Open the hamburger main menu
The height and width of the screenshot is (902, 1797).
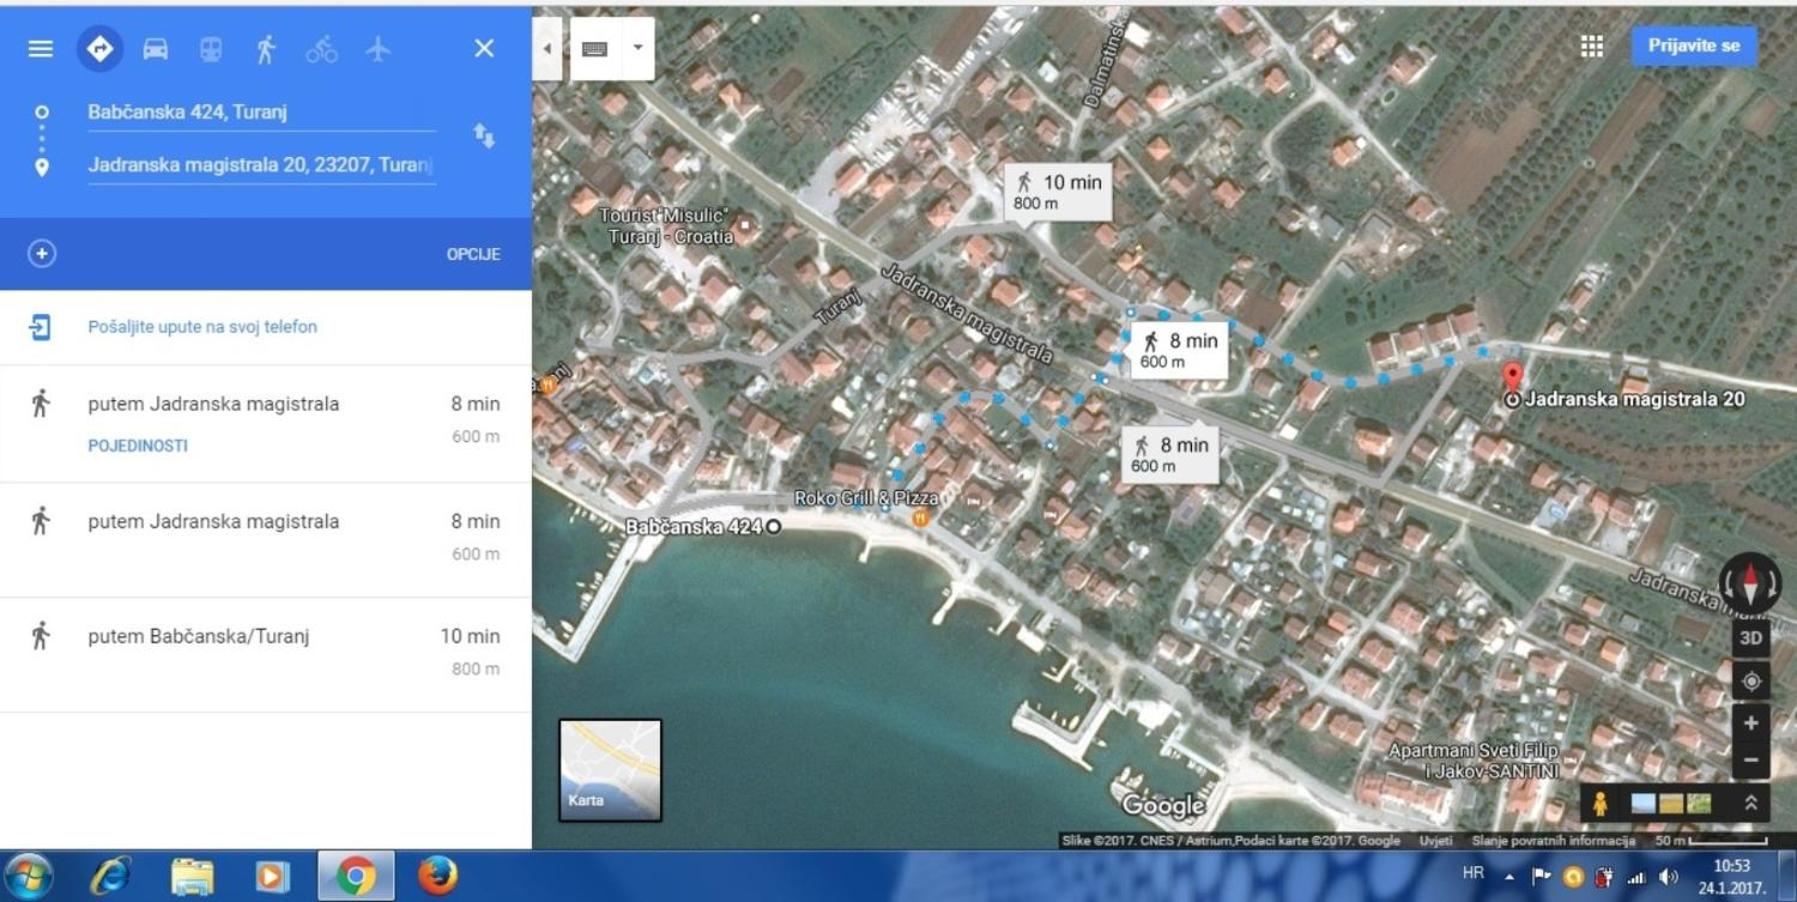click(x=40, y=49)
